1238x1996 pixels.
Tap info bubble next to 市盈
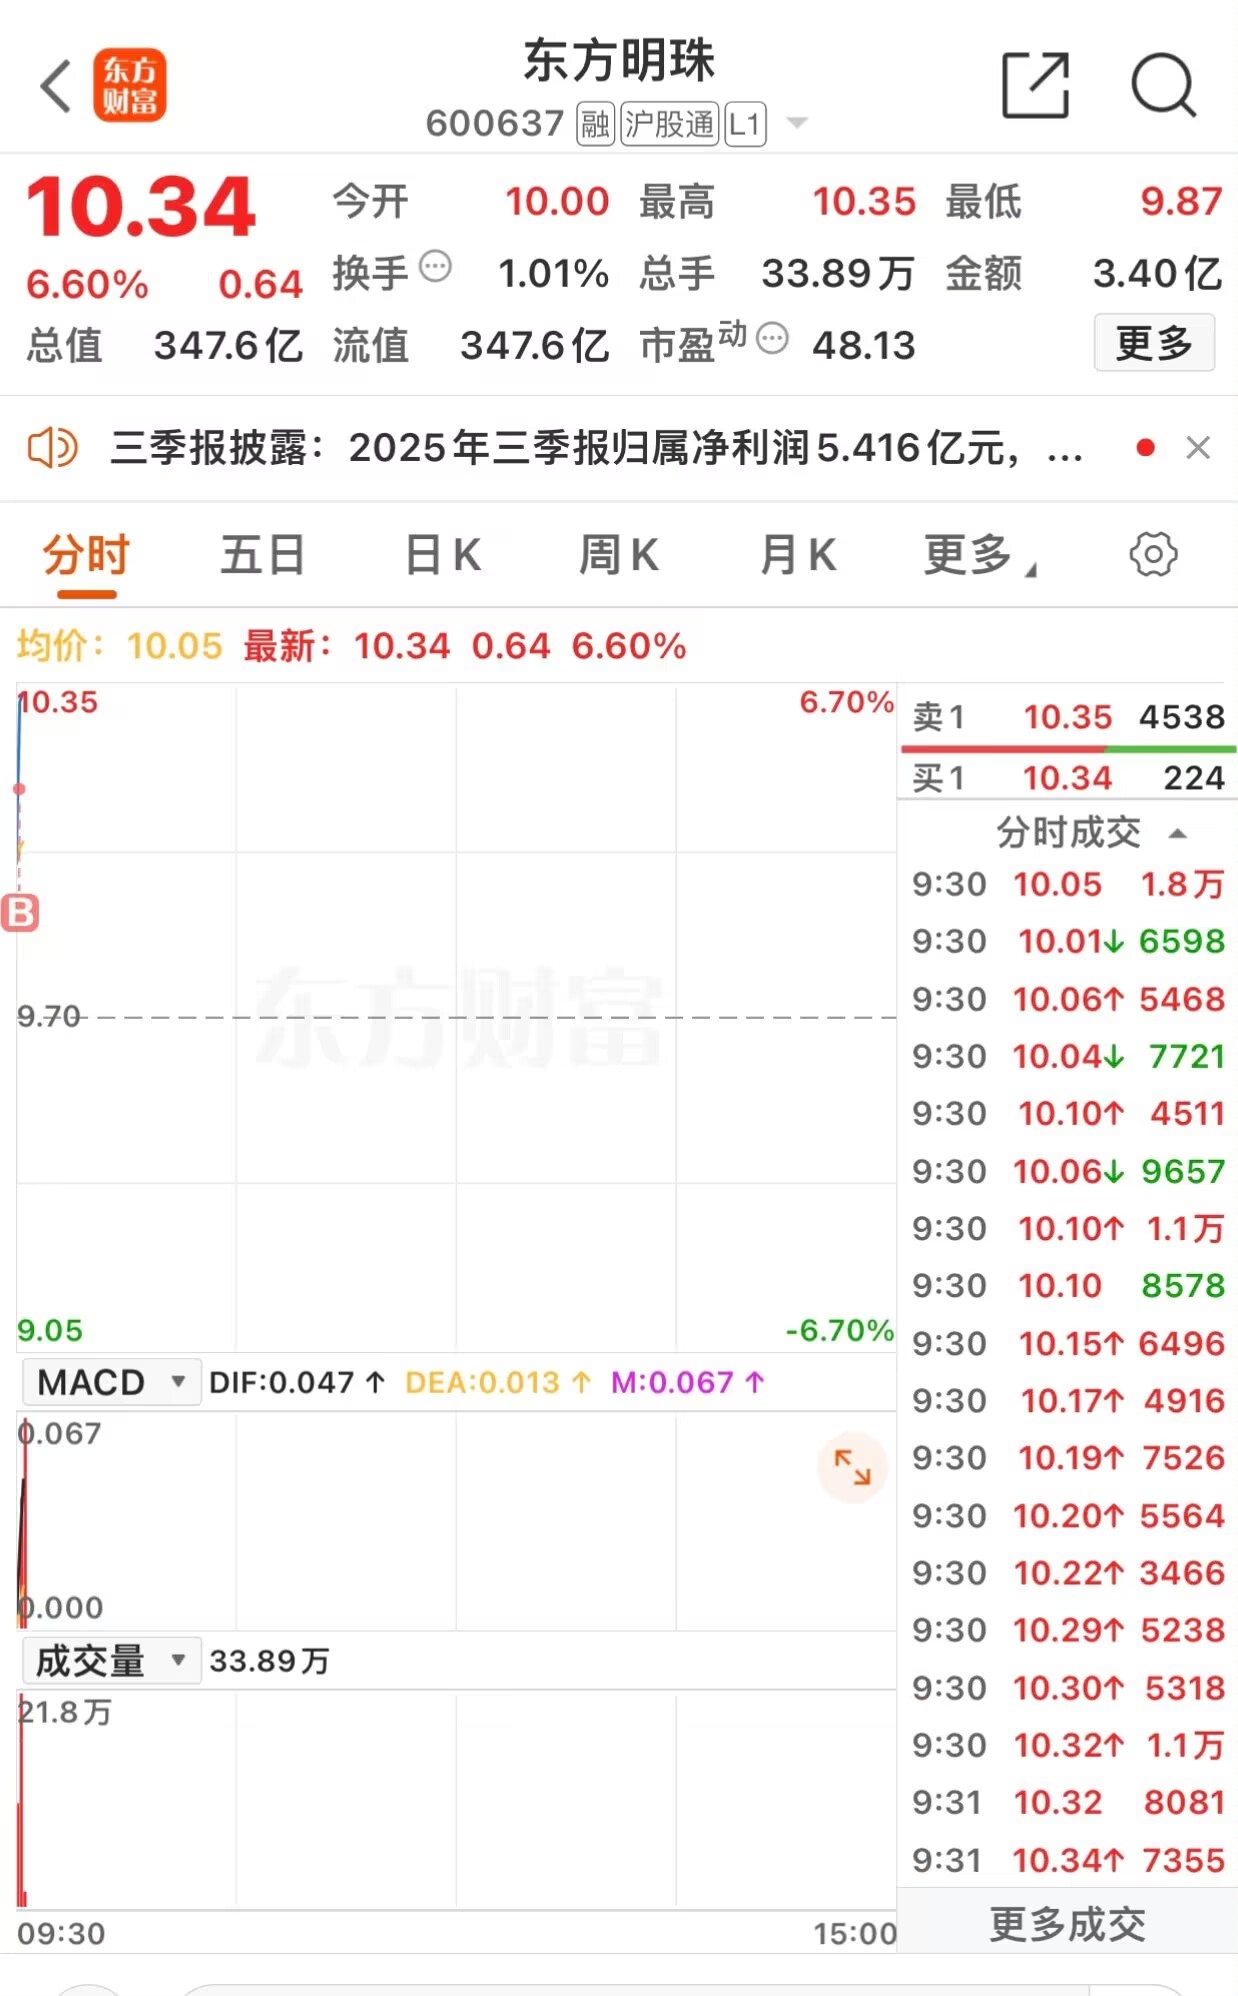click(772, 339)
